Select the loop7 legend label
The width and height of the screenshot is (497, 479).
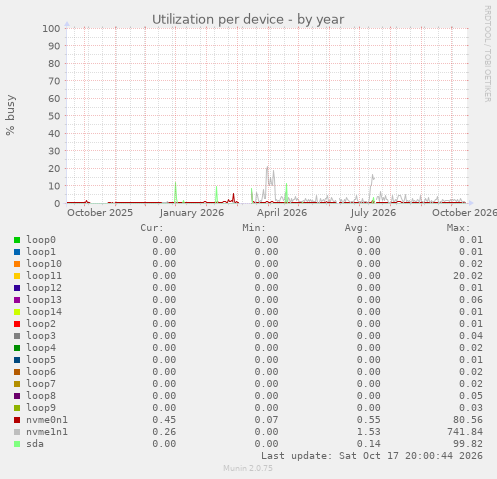coord(41,384)
